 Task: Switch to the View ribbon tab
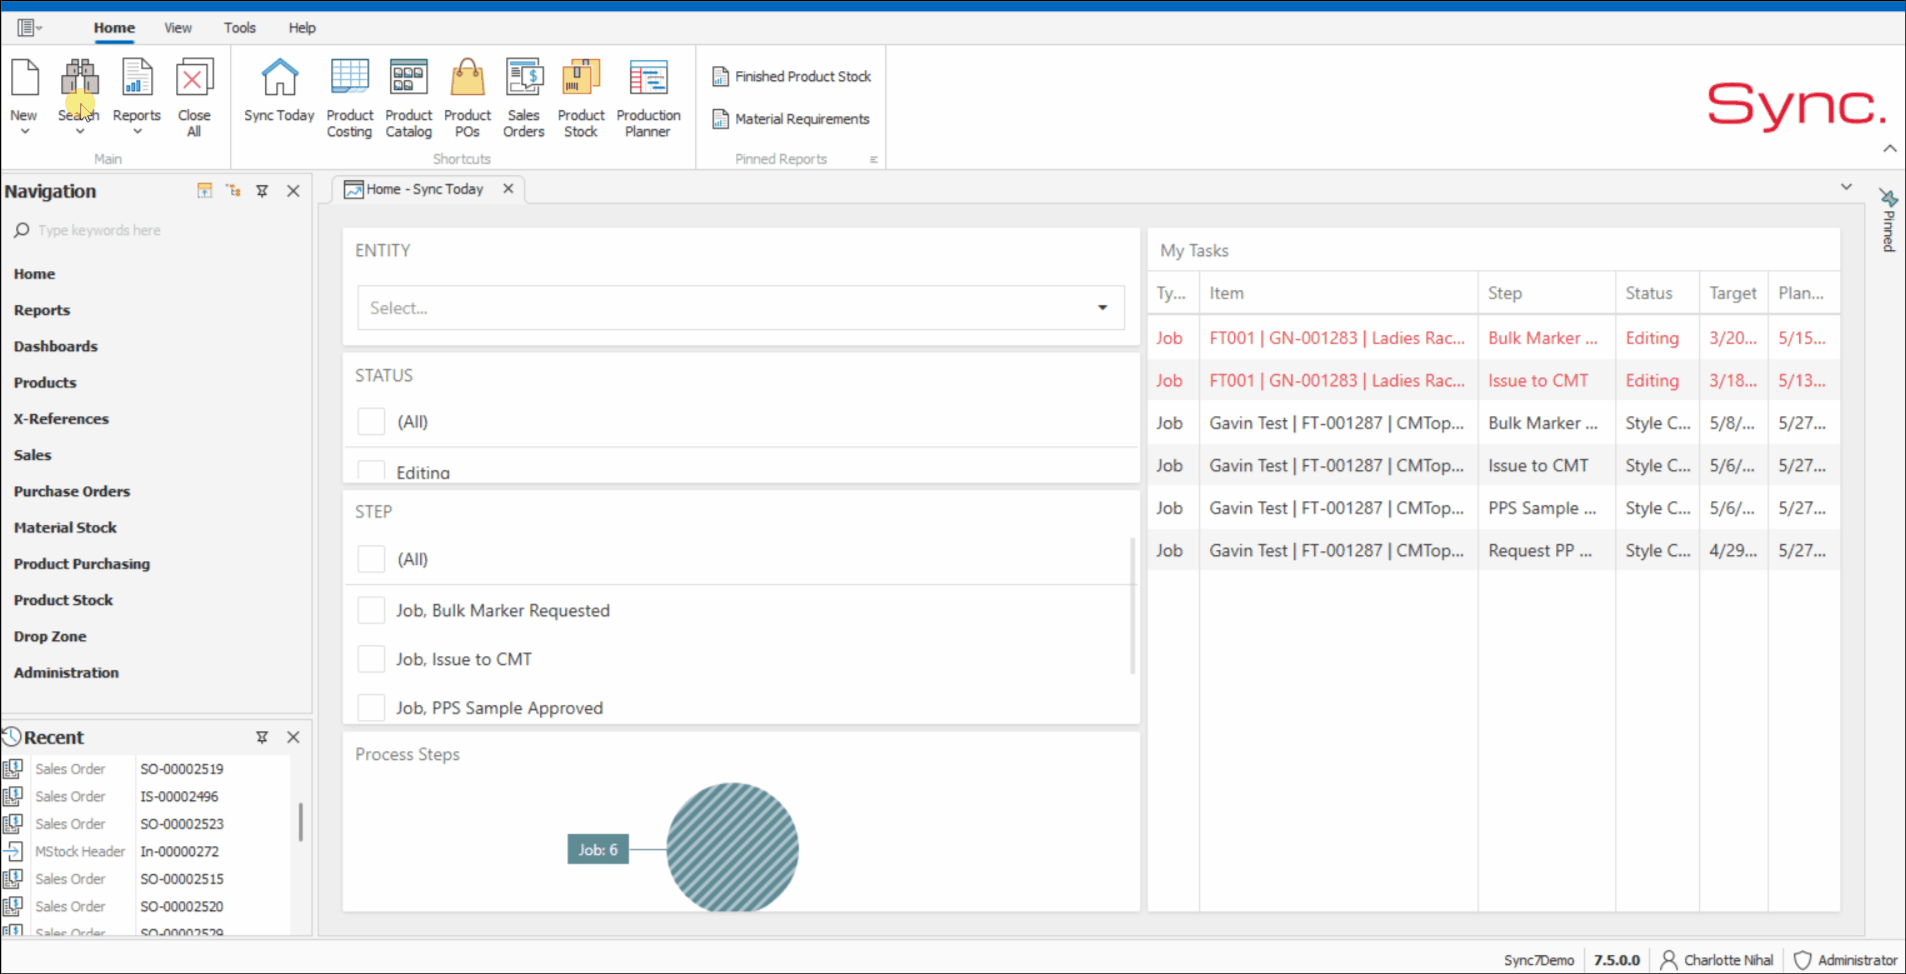tap(178, 28)
